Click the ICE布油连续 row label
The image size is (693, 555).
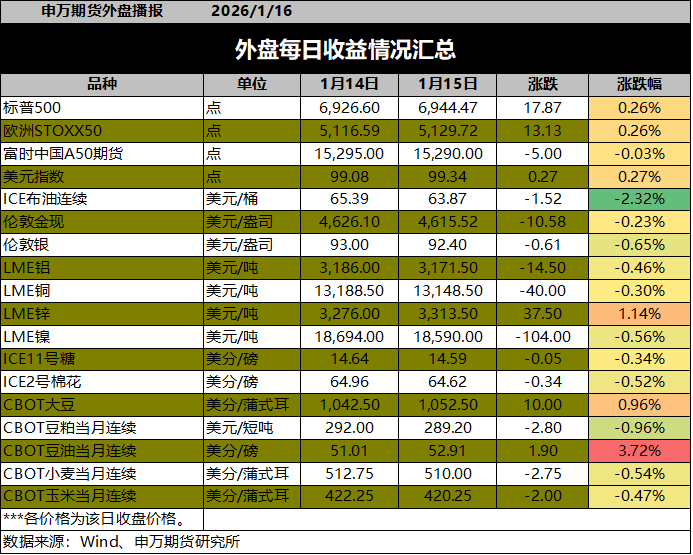point(45,199)
